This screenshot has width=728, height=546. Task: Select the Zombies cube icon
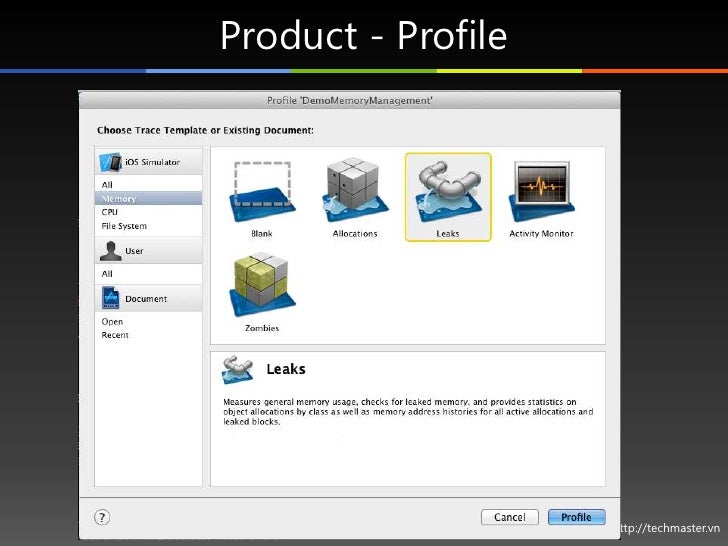point(262,284)
